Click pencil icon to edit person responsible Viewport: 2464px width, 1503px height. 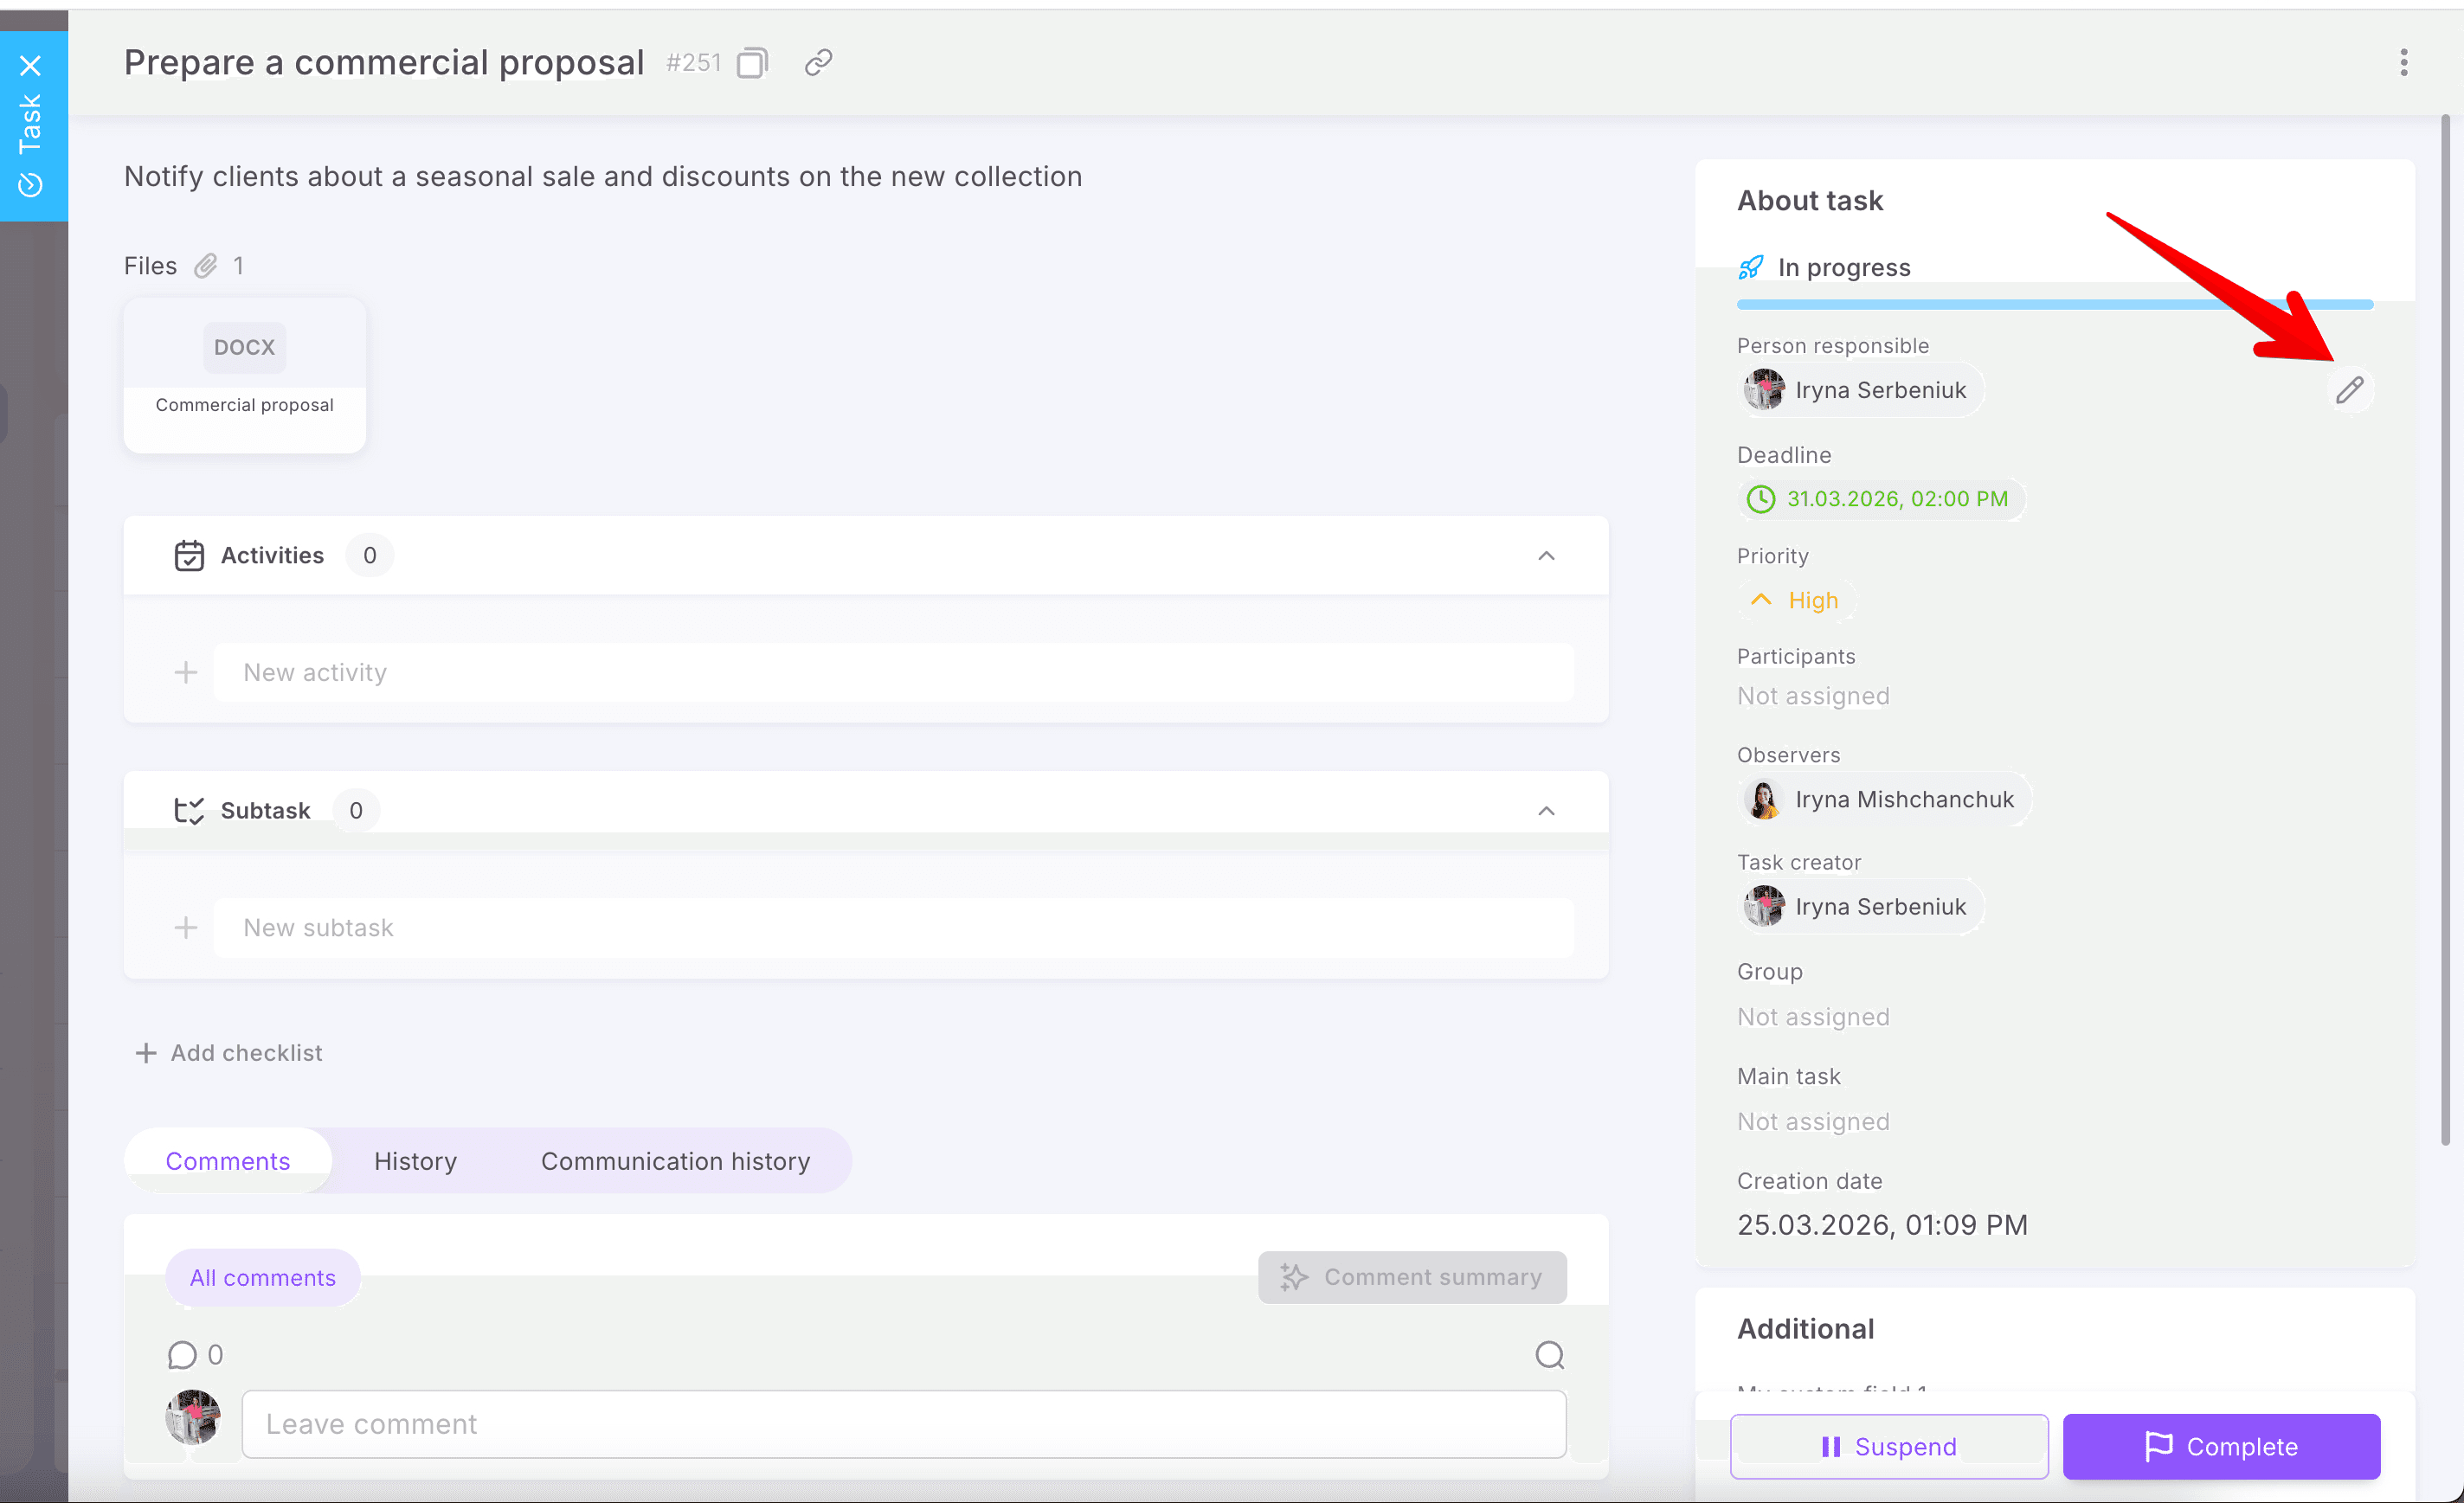point(2349,390)
